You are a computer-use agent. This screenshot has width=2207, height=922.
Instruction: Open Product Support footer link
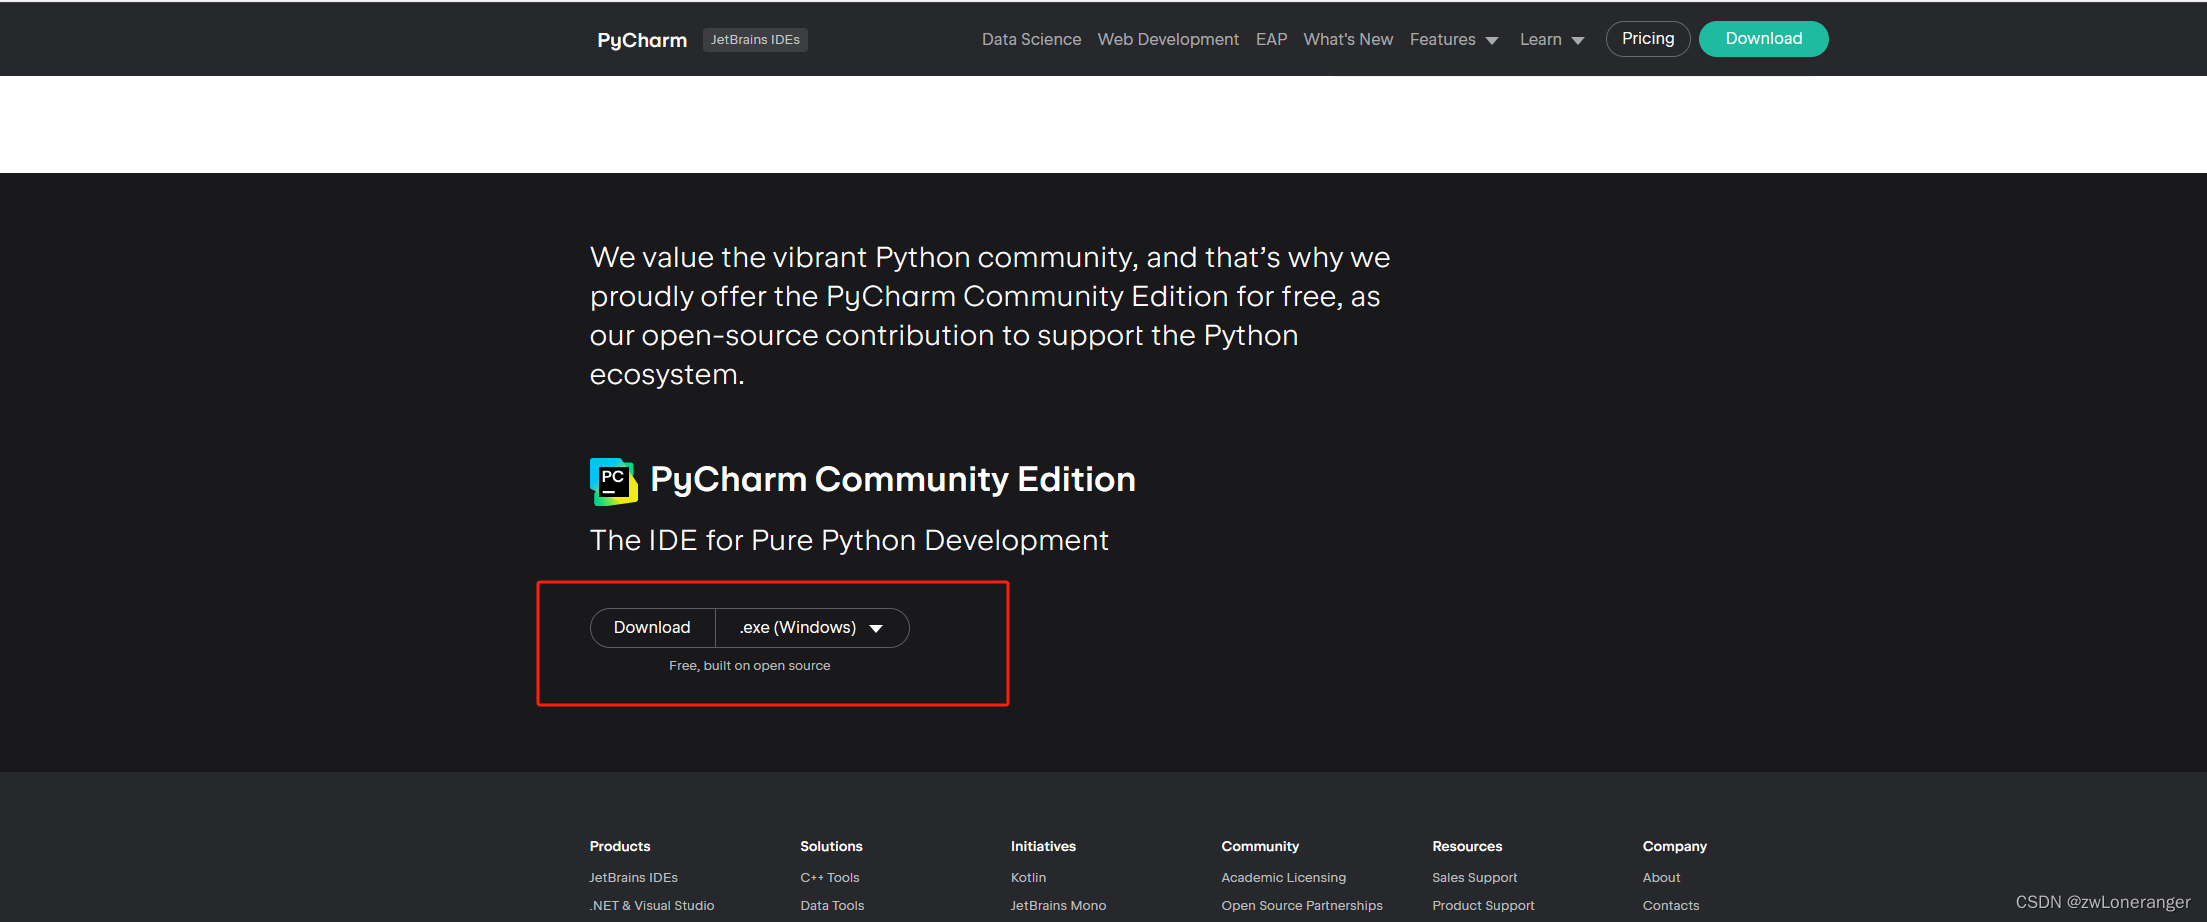(x=1483, y=906)
